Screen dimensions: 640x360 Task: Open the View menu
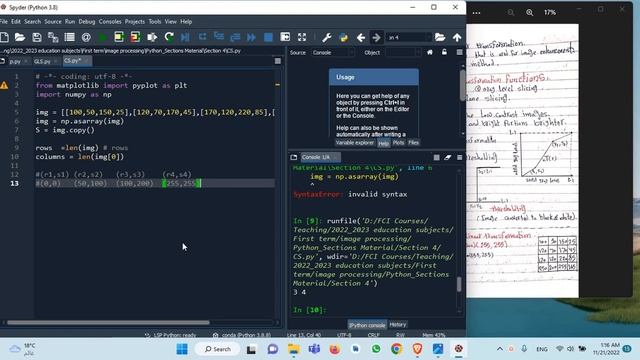coord(171,22)
